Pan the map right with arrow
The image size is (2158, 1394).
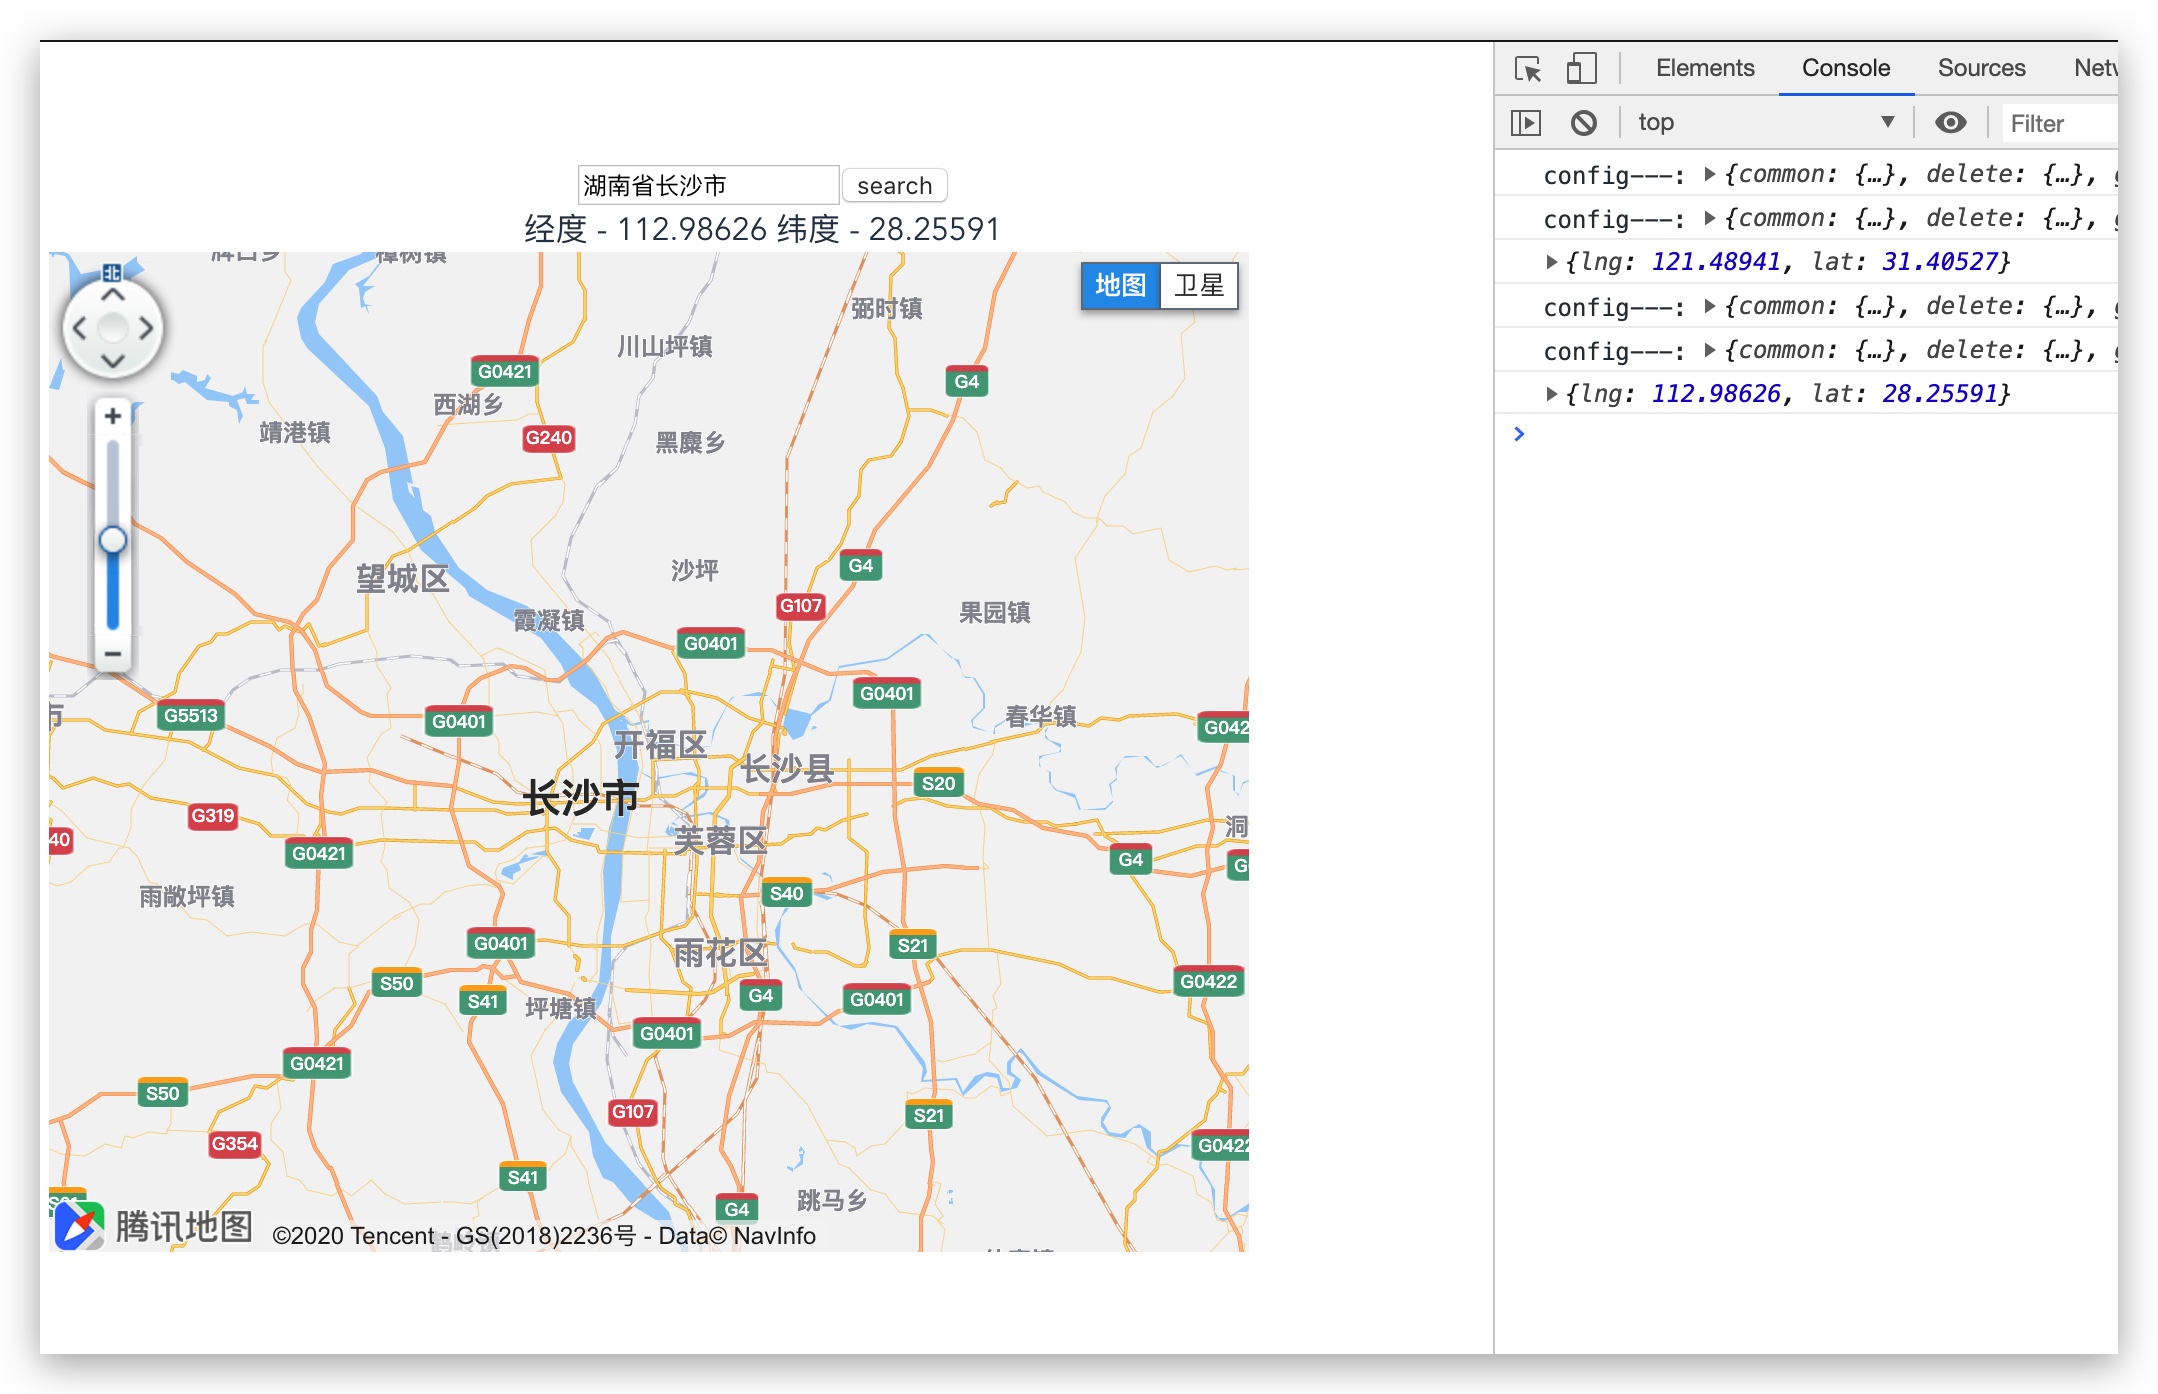click(147, 328)
